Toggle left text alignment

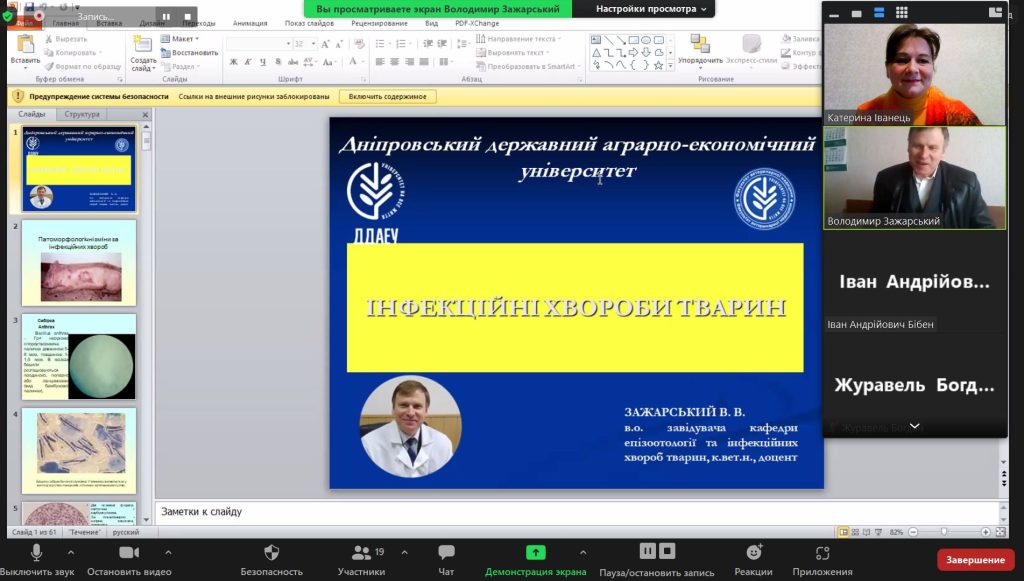(x=380, y=62)
